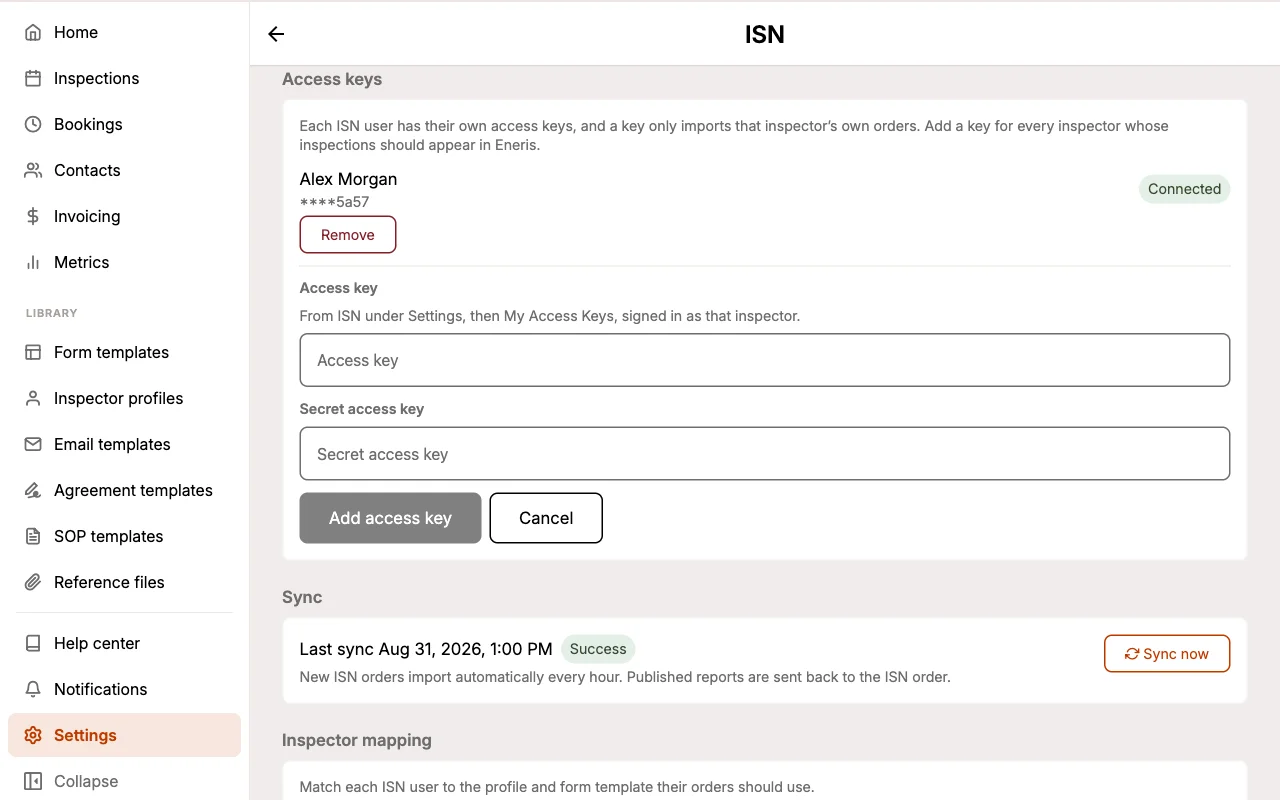Screen dimensions: 1280x800
Task: Open Agreement templates label
Action: [133, 490]
